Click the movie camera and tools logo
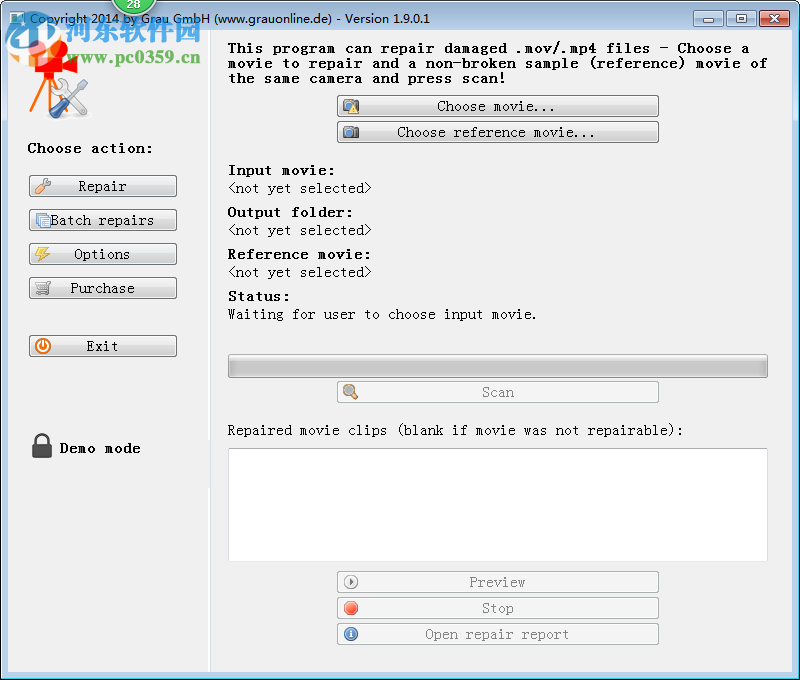Image resolution: width=800 pixels, height=680 pixels. click(x=59, y=82)
